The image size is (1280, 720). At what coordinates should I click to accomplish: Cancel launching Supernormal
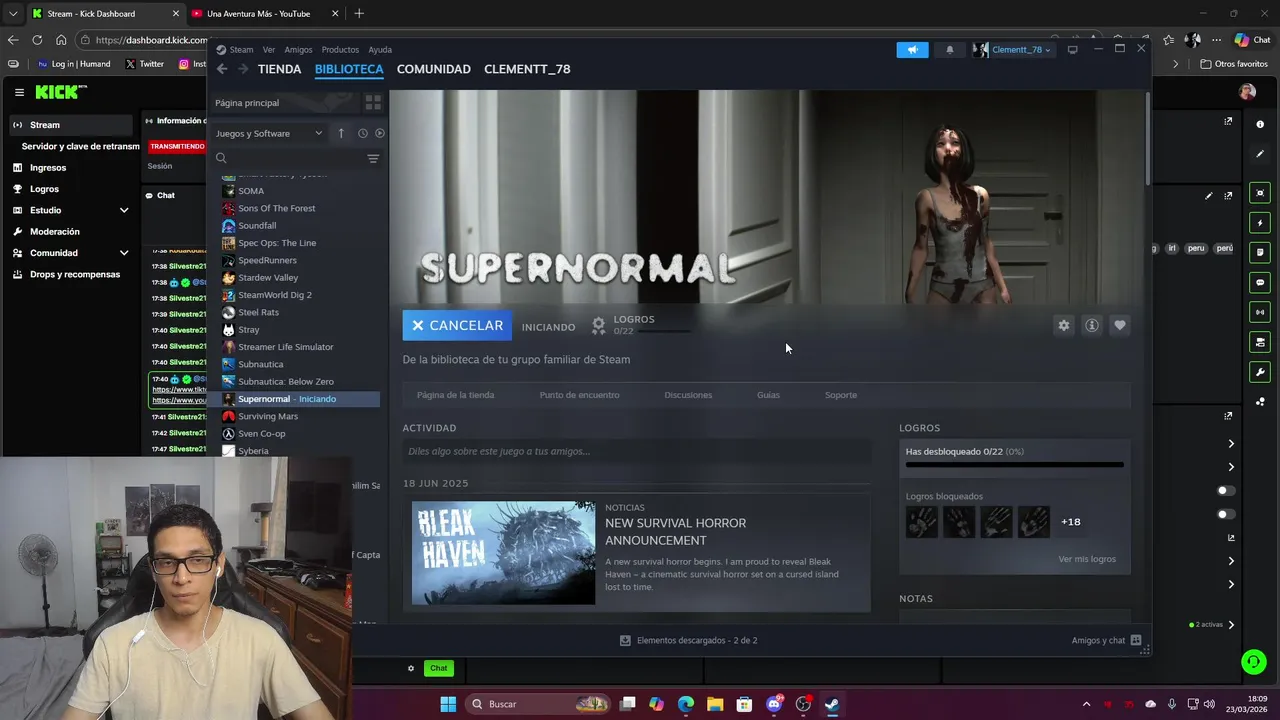tap(457, 325)
